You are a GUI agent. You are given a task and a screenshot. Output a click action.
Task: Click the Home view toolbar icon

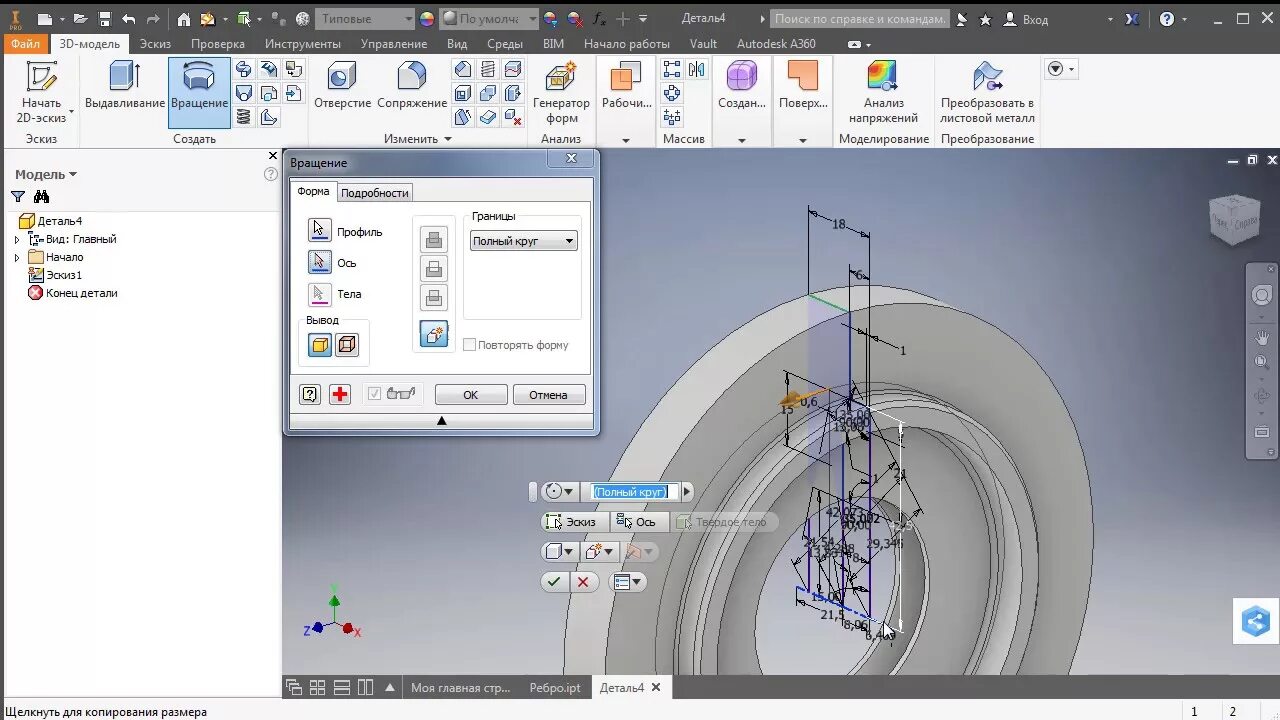[183, 19]
